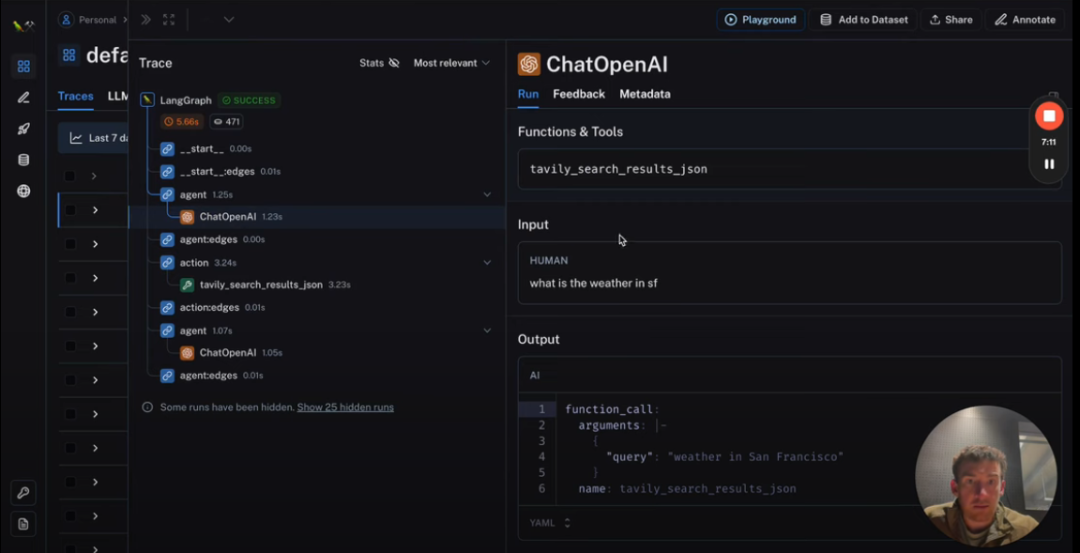Viewport: 1080px width, 553px height.
Task: Collapse the trace panel with double-chevron icon
Action: point(146,19)
